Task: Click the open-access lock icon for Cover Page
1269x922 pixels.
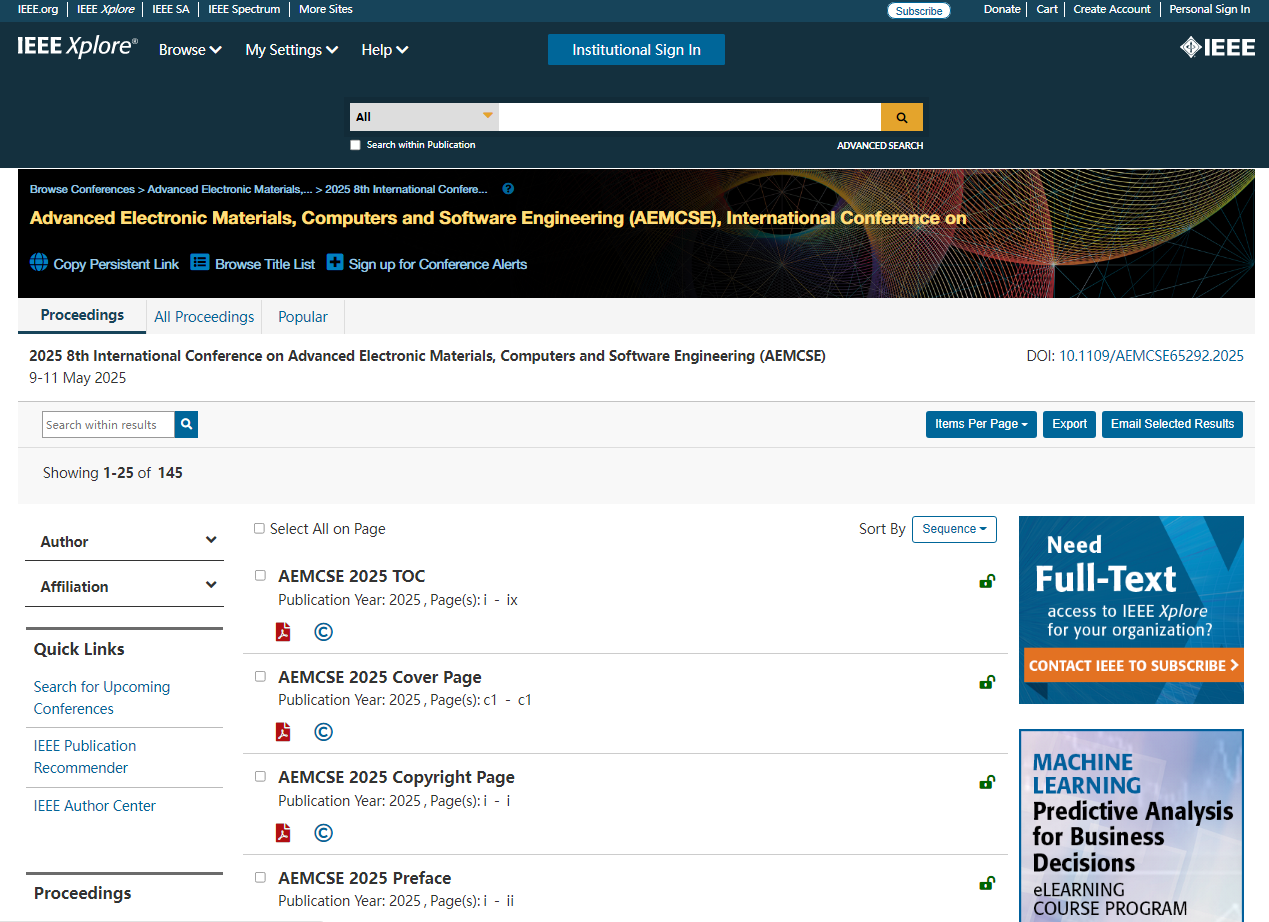Action: coord(987,682)
